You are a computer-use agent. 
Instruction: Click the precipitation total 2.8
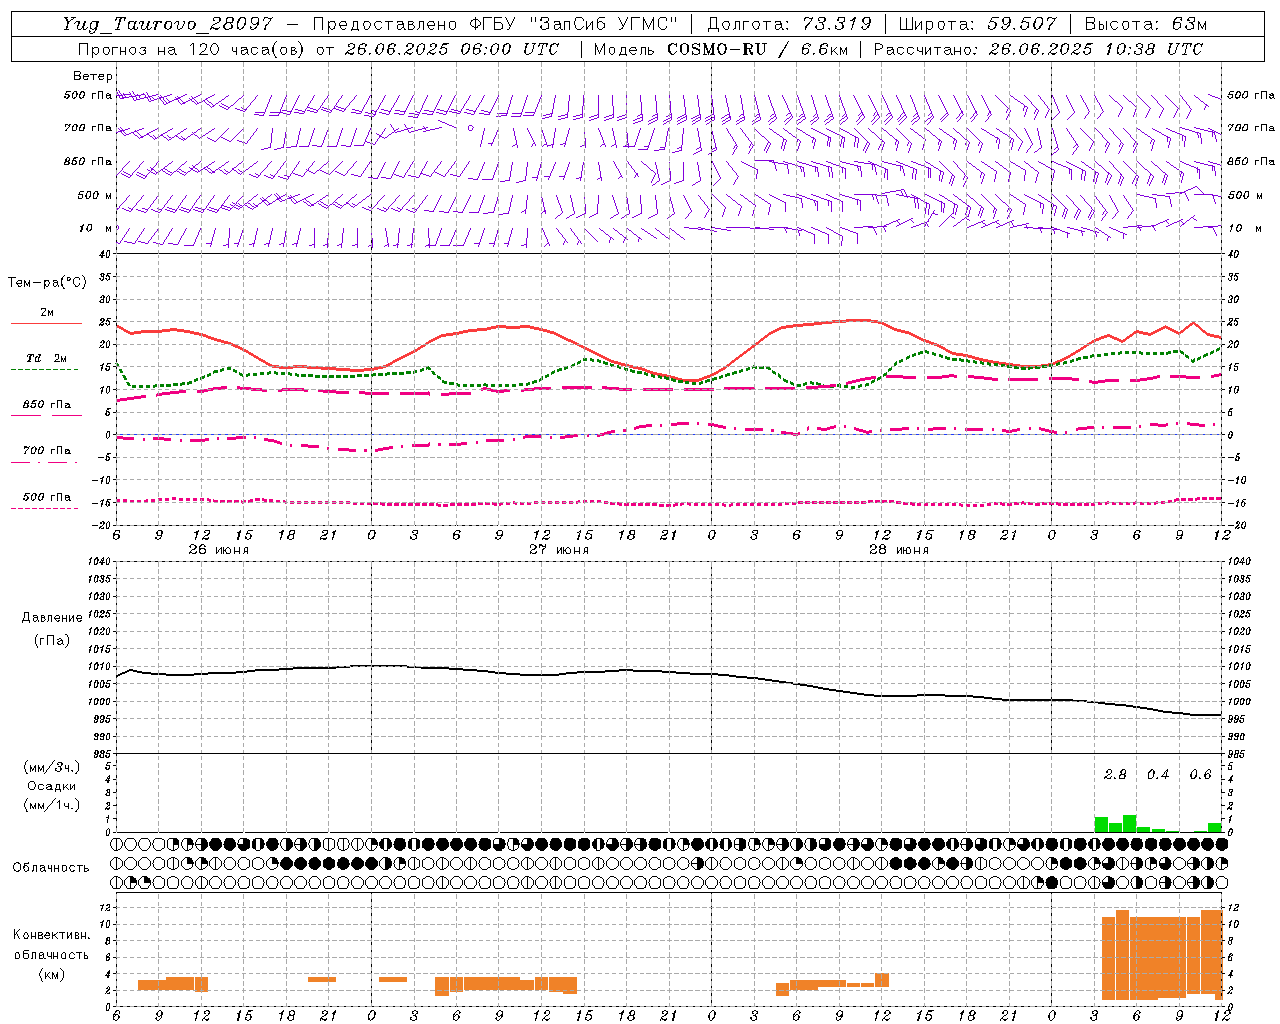point(1115,775)
